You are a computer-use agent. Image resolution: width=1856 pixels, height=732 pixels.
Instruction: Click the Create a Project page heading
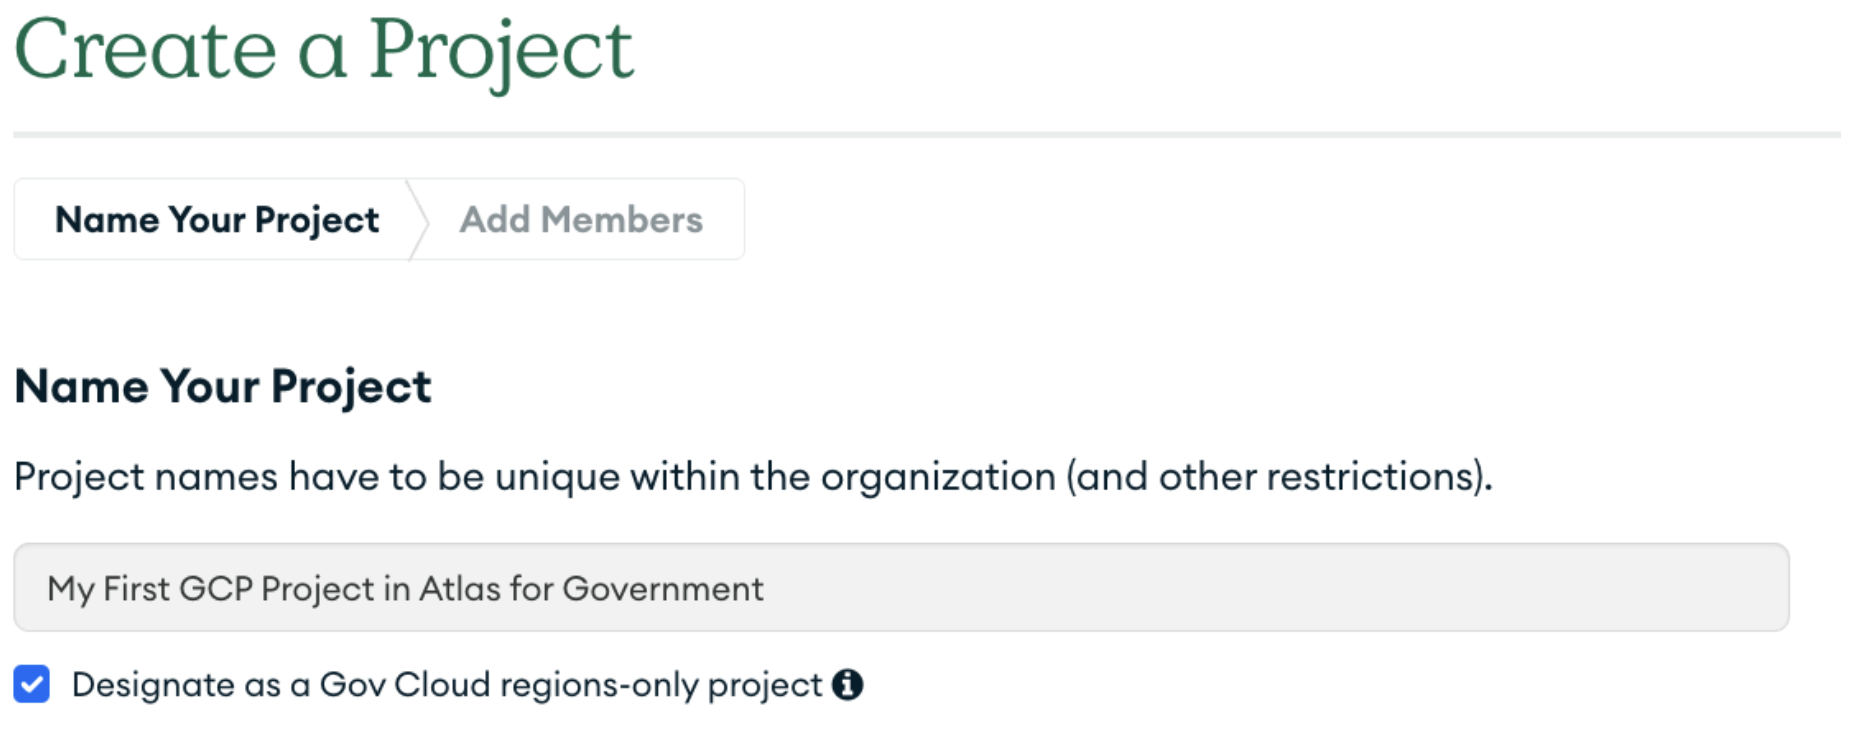pos(324,50)
